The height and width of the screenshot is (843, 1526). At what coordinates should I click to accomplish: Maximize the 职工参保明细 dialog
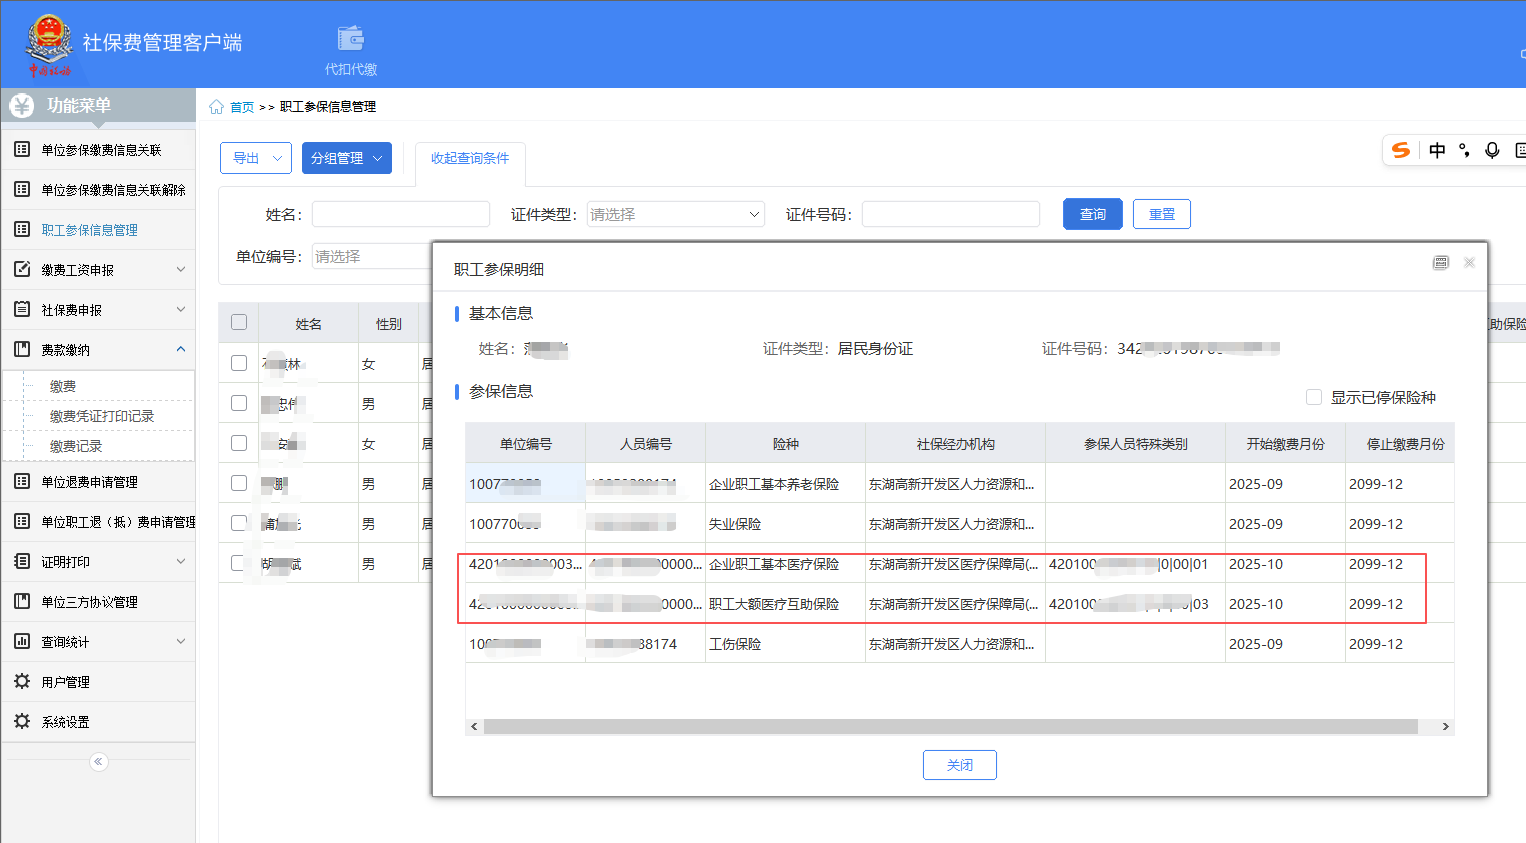[1441, 262]
